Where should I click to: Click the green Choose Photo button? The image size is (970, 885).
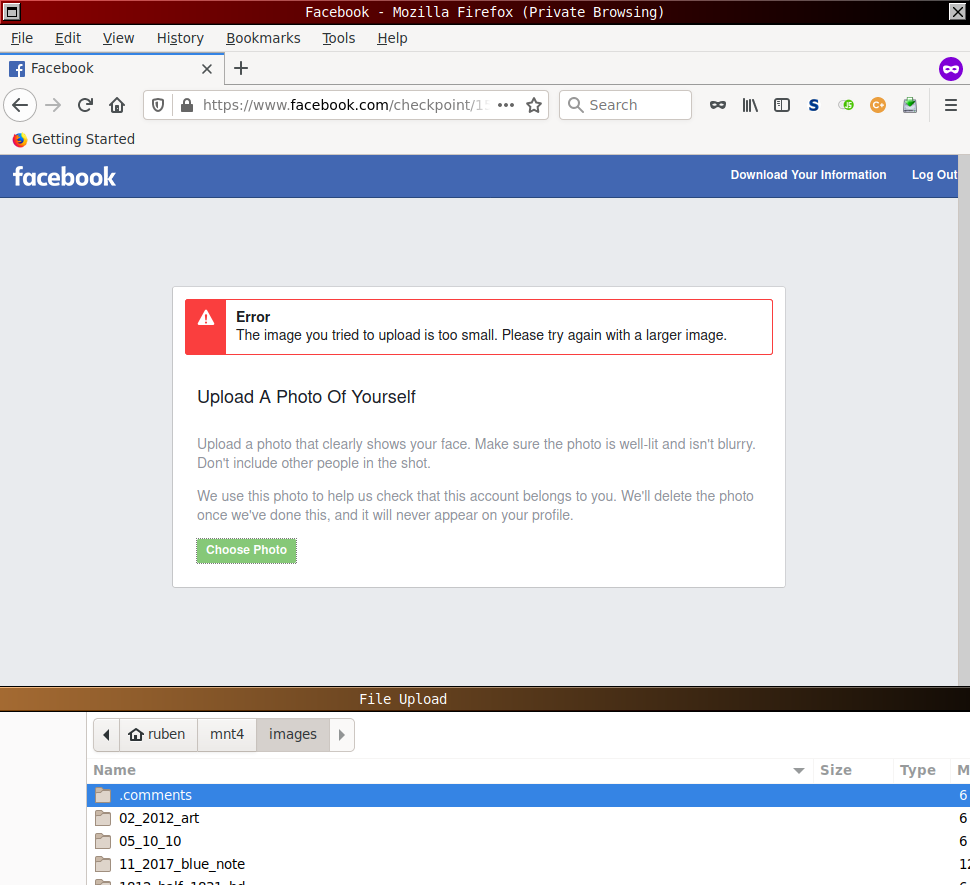coord(246,550)
